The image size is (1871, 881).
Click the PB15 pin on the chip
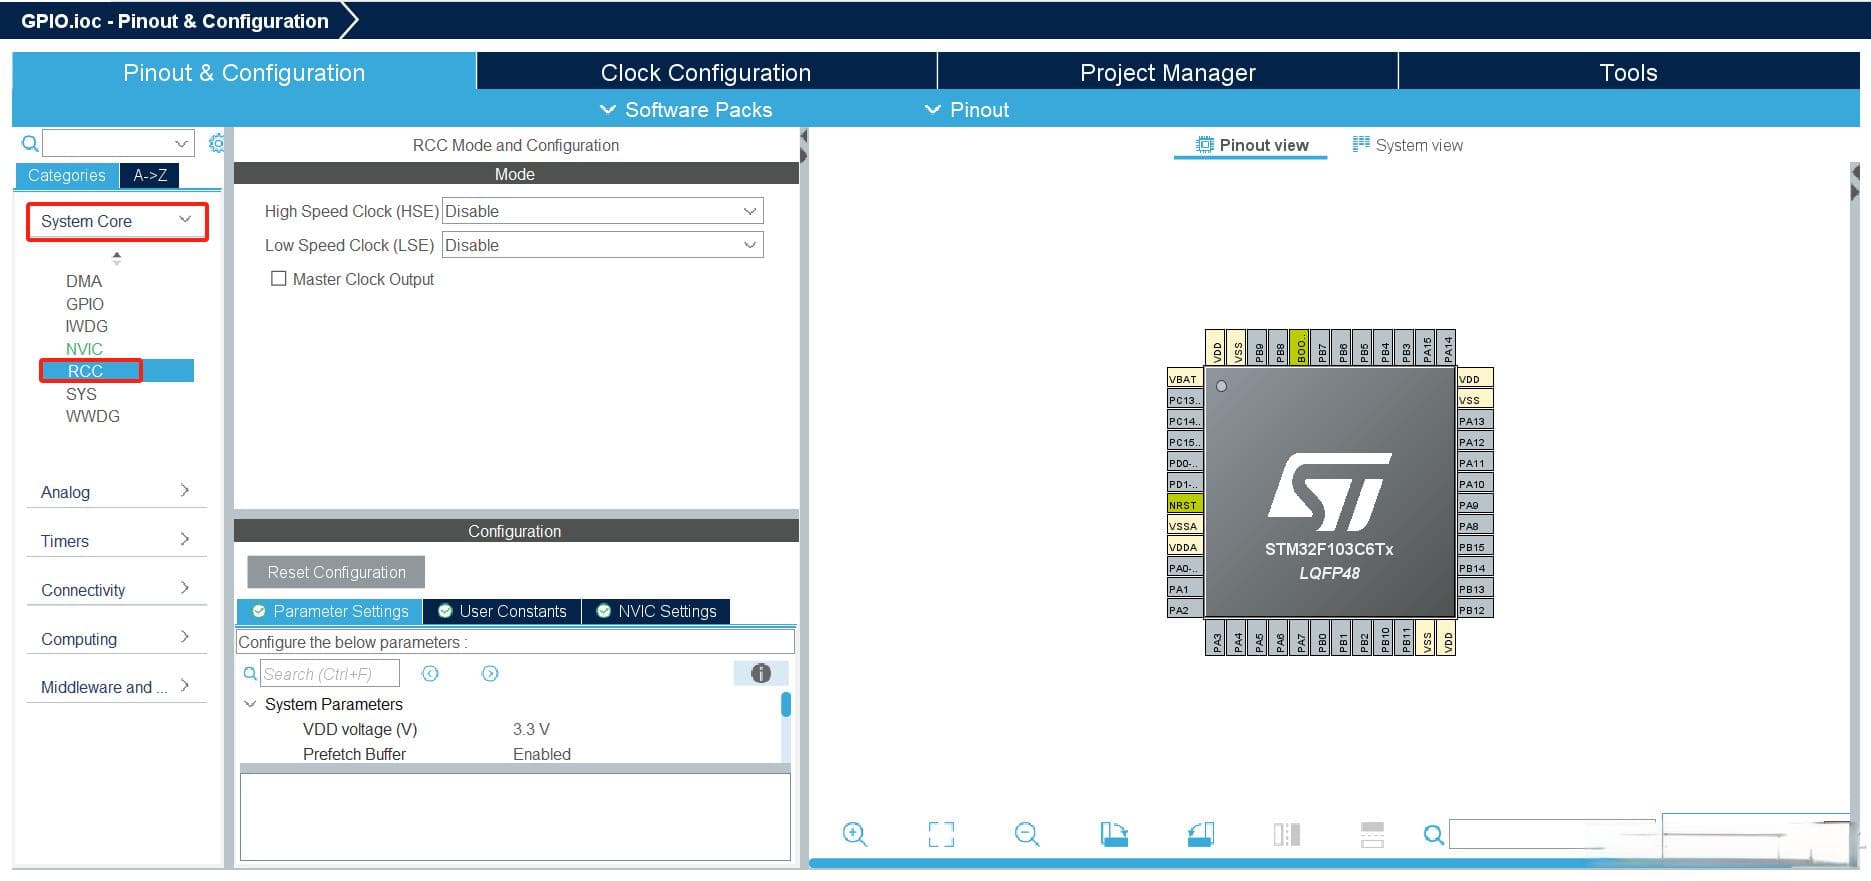[x=1475, y=547]
